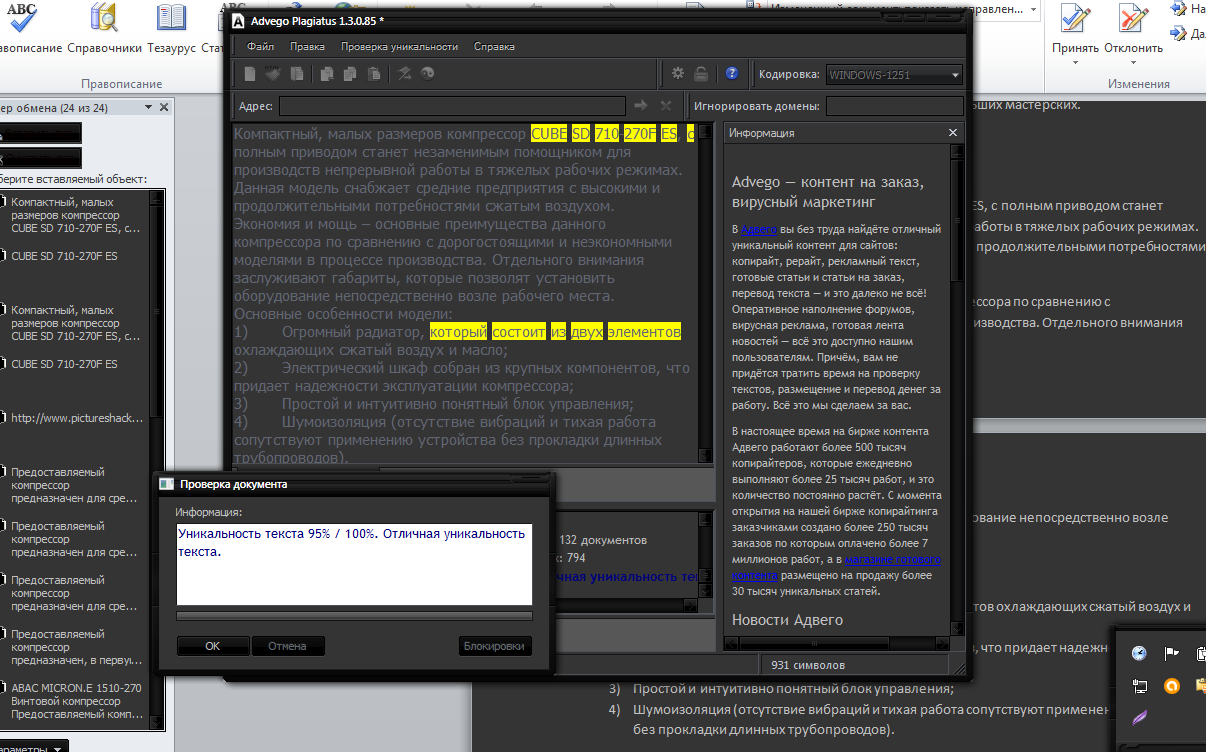
Task: Click the Advego text editor vertical scrollbar
Action: coord(705,294)
